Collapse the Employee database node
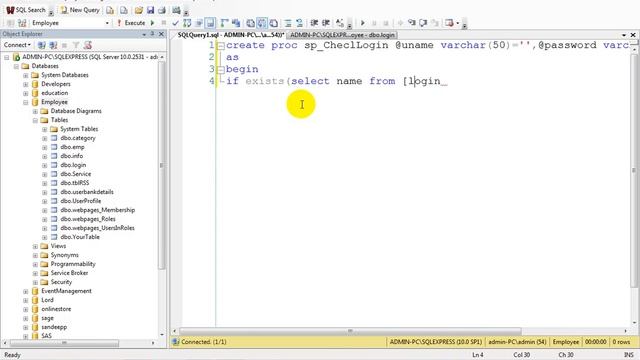640x360 pixels. 26,102
